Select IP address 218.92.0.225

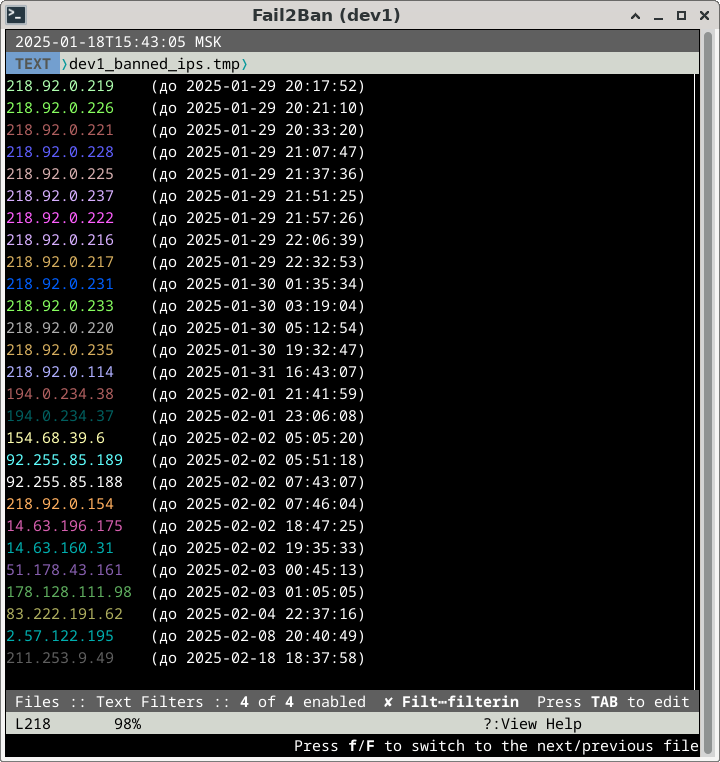(60, 174)
